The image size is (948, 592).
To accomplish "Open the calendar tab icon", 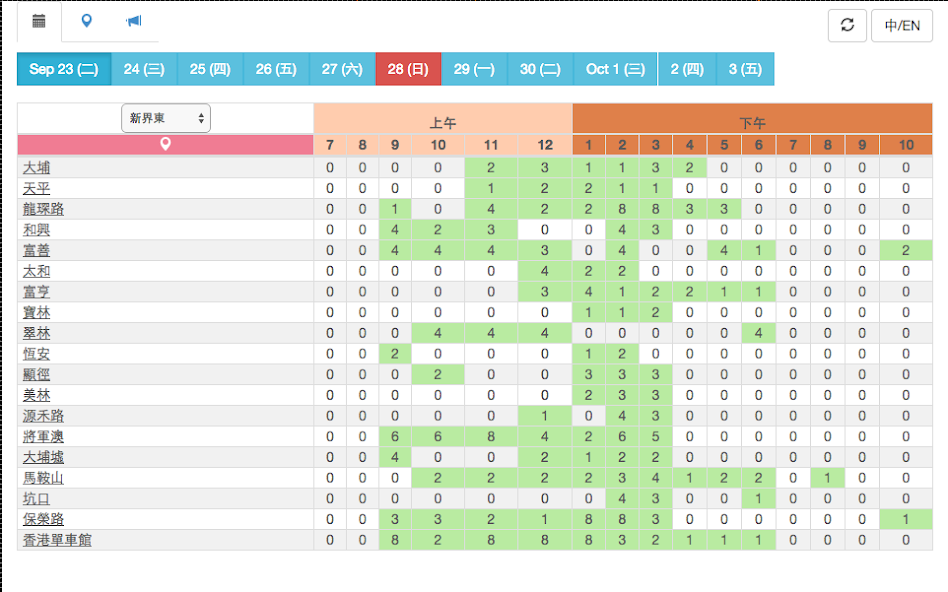I will 39,21.
